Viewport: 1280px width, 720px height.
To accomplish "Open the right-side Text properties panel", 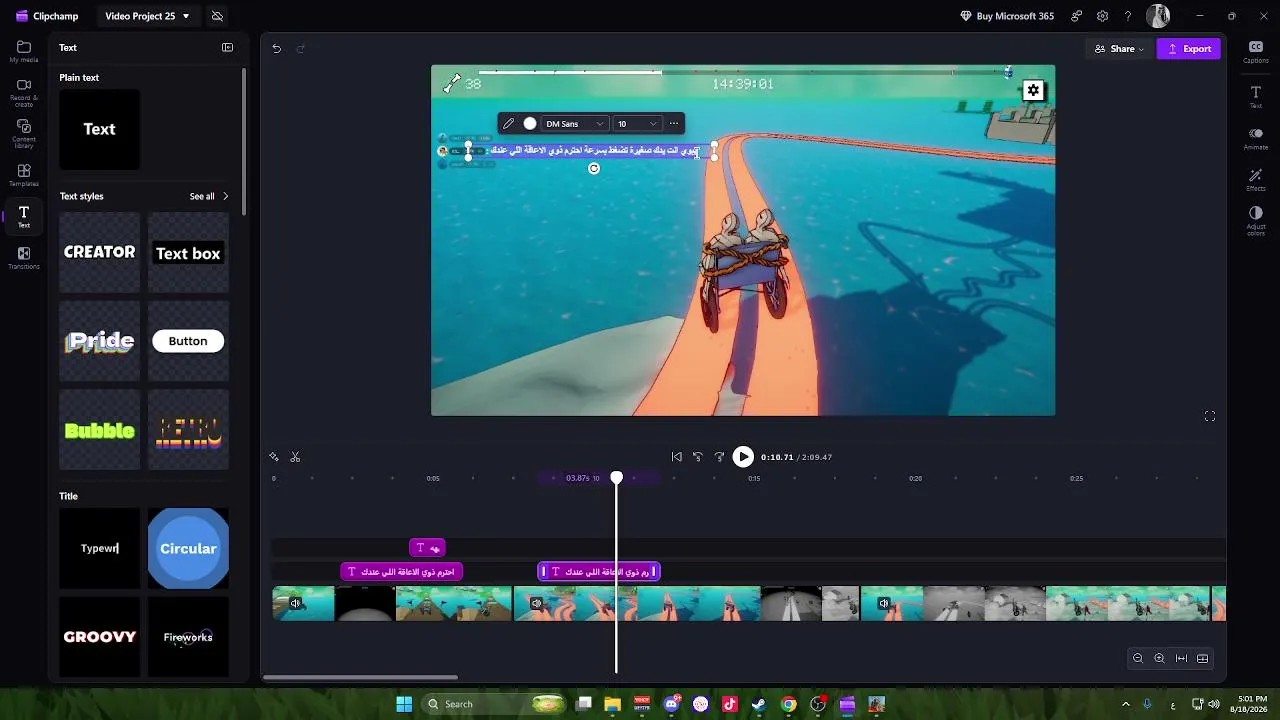I will click(1256, 96).
